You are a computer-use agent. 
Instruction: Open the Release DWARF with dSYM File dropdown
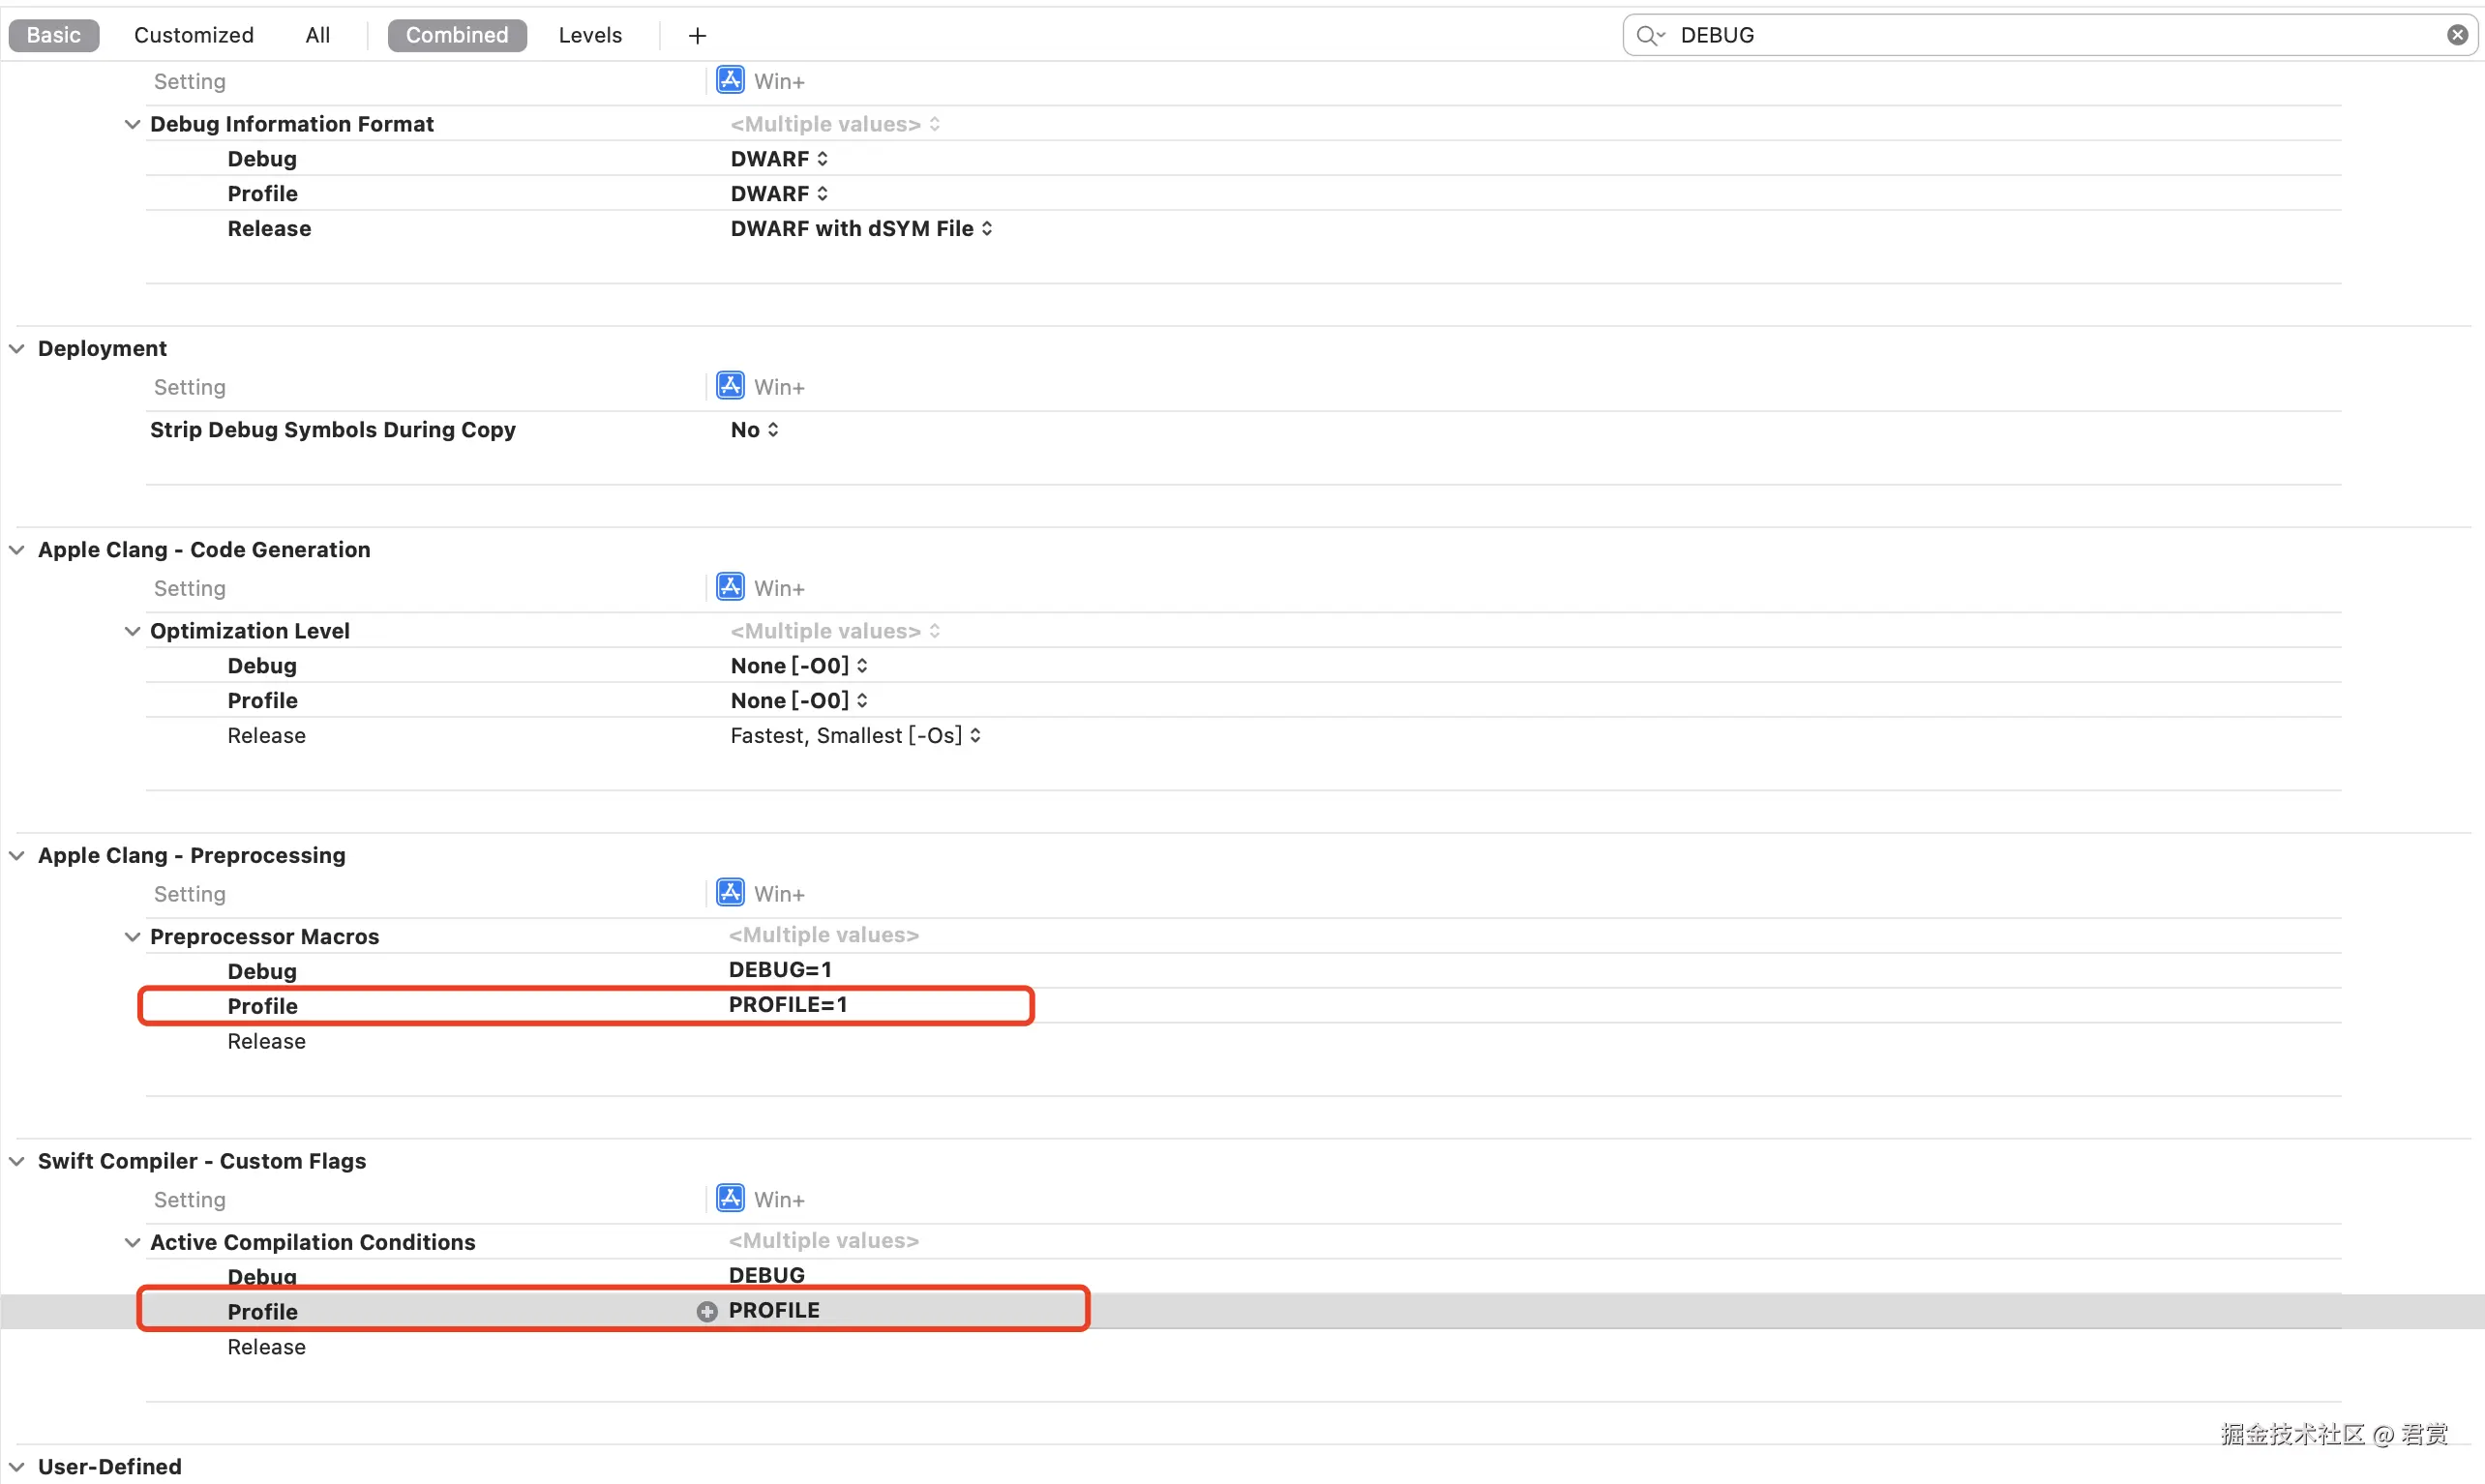[x=860, y=229]
